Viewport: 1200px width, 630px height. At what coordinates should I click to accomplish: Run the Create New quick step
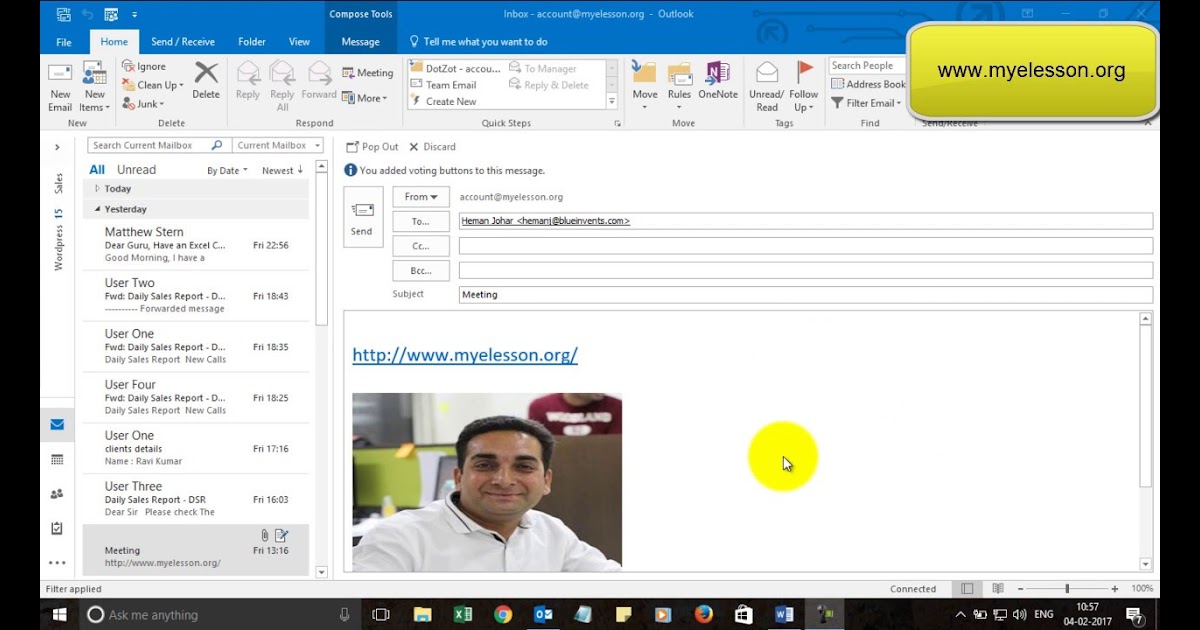(x=443, y=101)
